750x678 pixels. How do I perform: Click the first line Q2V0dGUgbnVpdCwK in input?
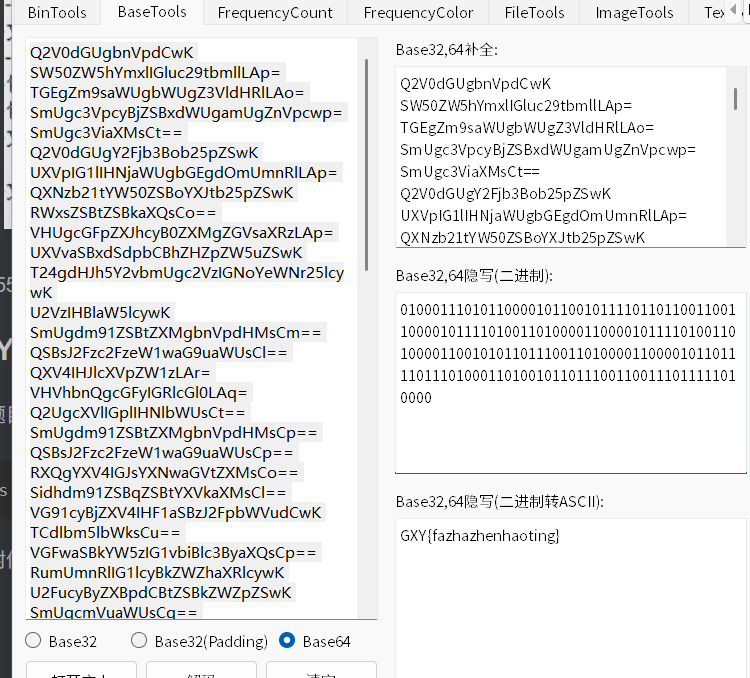(112, 52)
